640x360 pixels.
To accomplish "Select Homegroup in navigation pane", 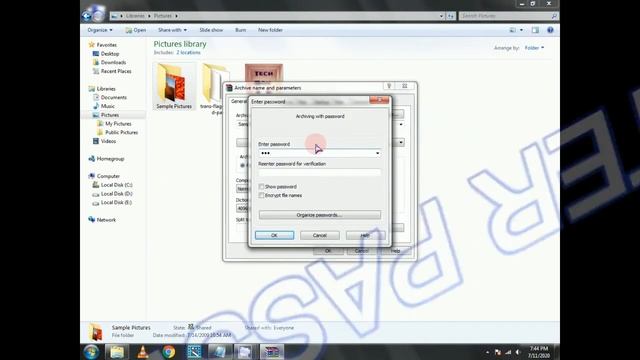I will [x=110, y=159].
